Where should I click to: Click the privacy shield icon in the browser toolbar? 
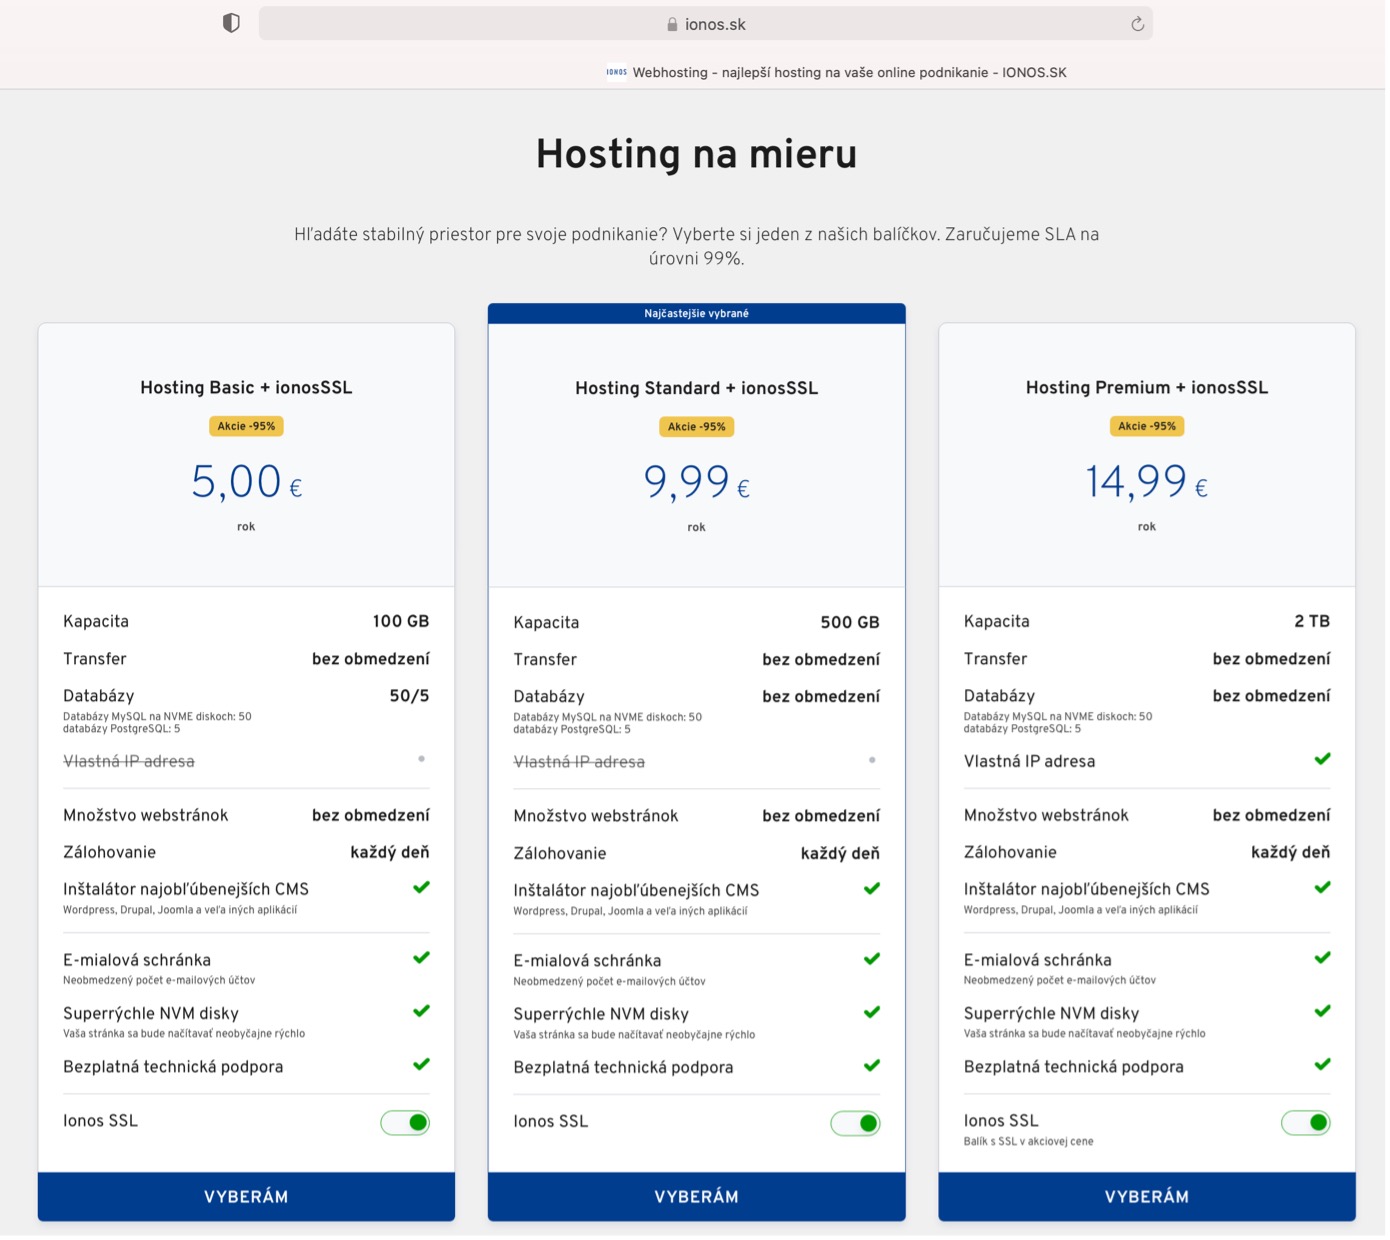(x=232, y=22)
